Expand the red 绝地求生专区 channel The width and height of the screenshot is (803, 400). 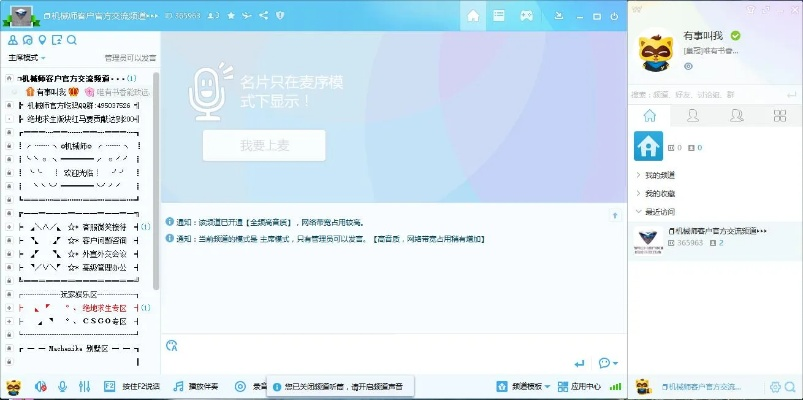(x=9, y=308)
